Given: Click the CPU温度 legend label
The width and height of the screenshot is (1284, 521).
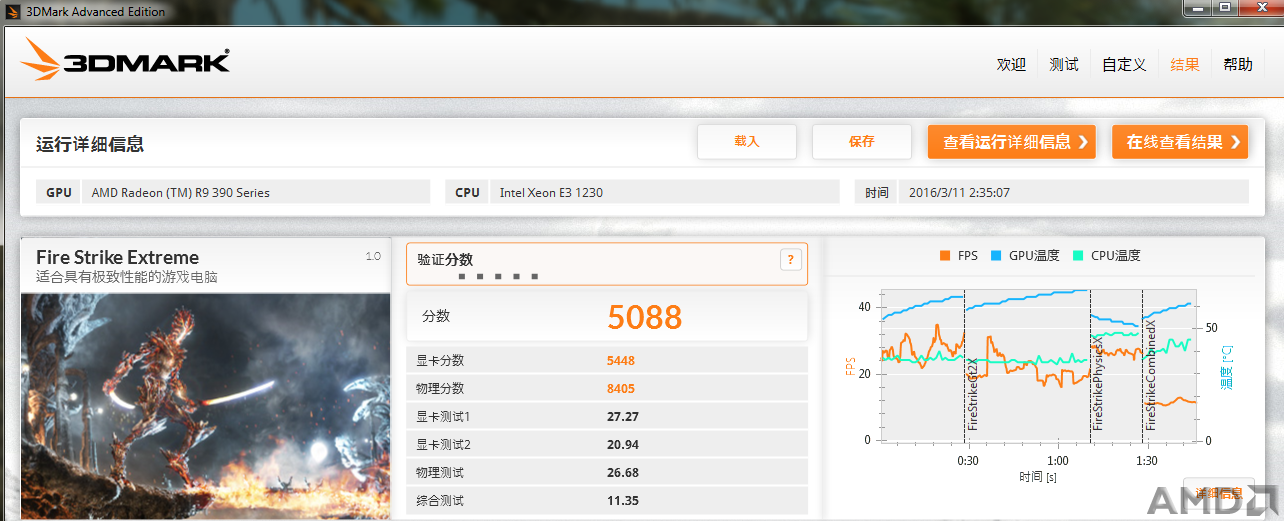Looking at the screenshot, I should pos(1116,256).
